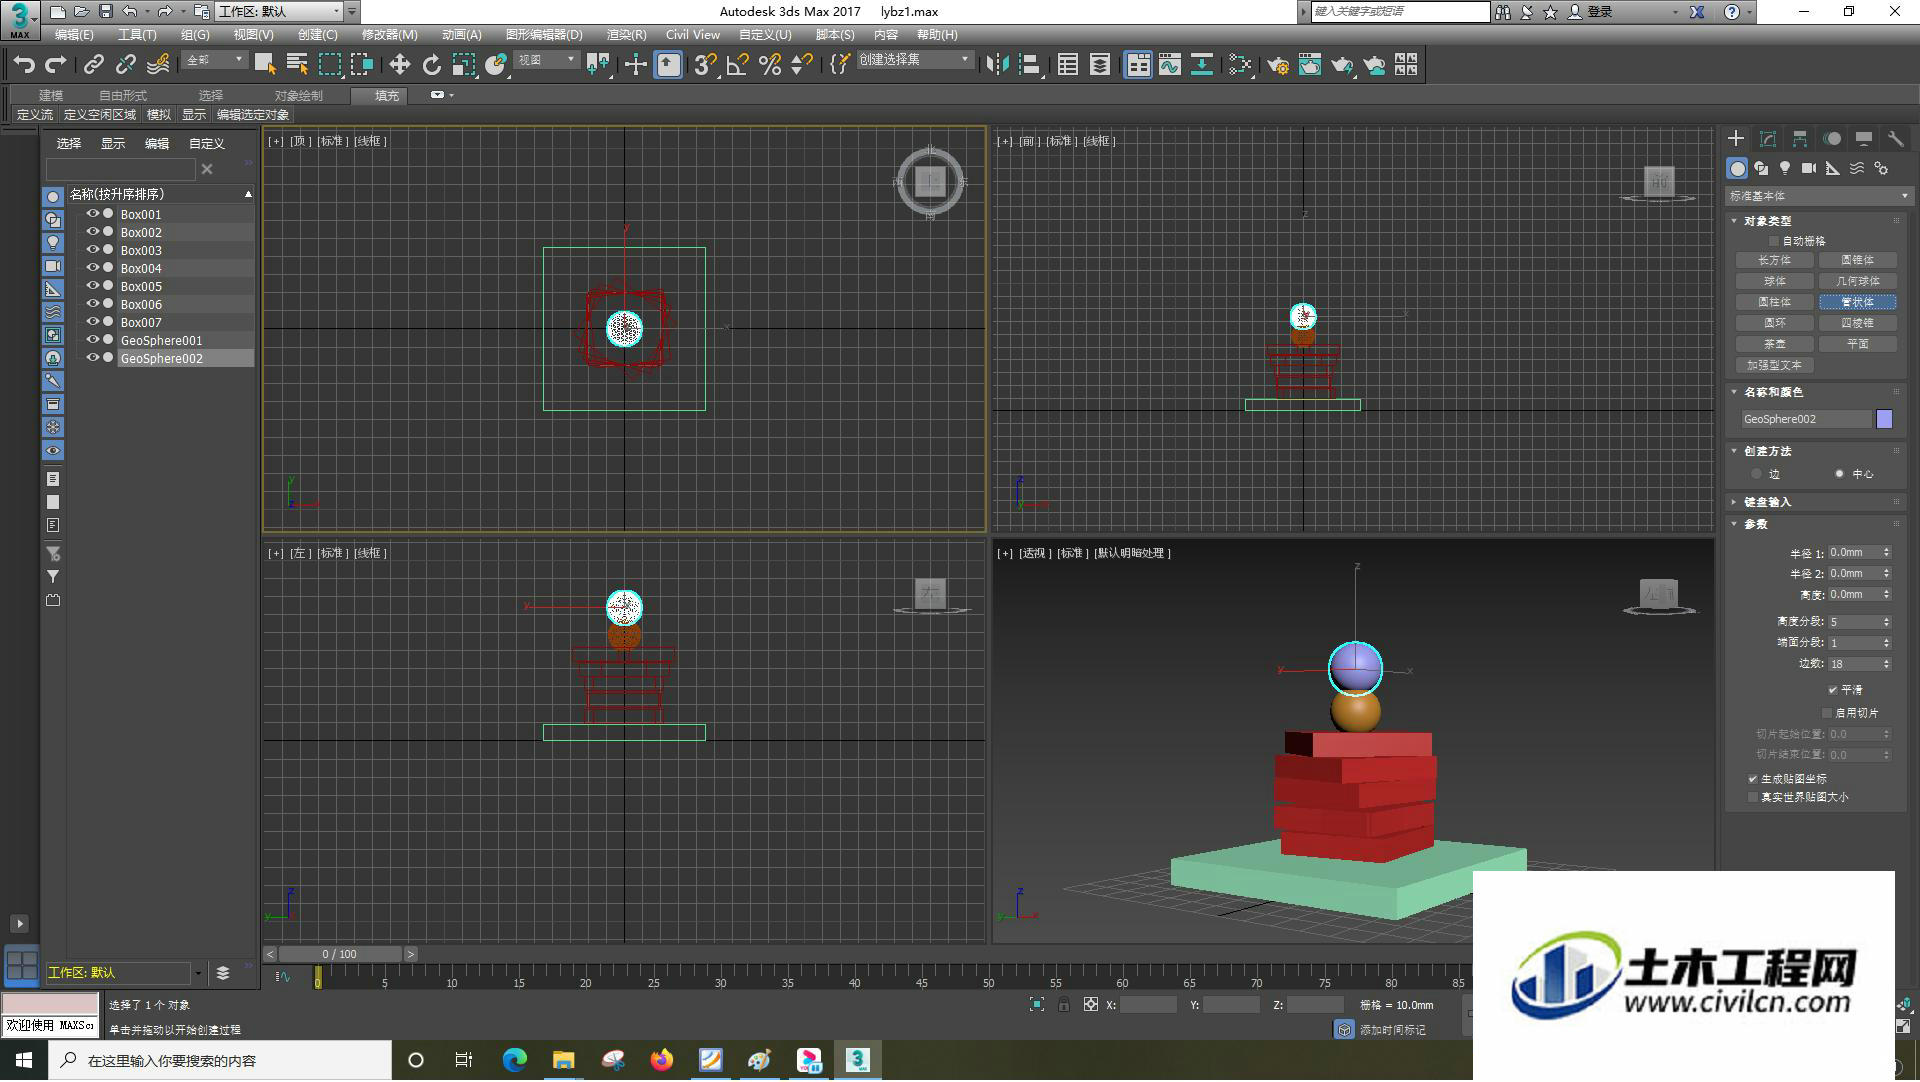The image size is (1920, 1082).
Task: Toggle the Percent Snap button
Action: [x=769, y=65]
